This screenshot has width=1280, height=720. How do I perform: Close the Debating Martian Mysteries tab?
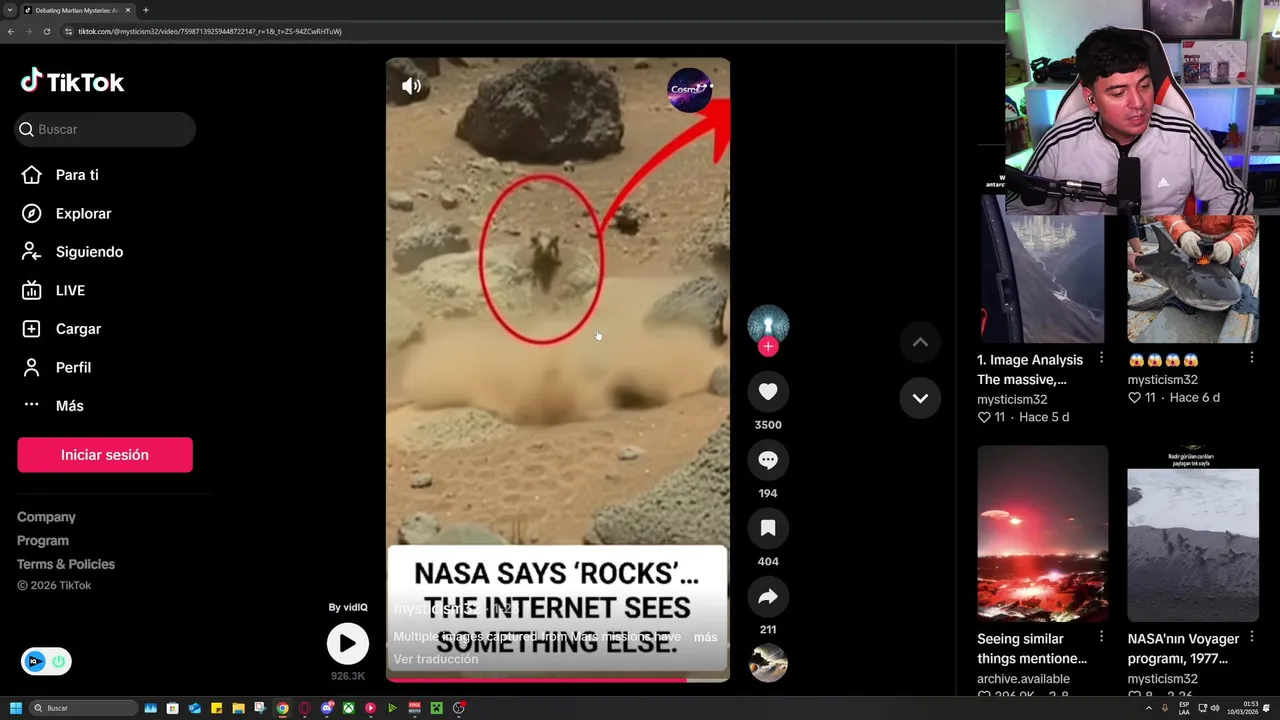128,10
